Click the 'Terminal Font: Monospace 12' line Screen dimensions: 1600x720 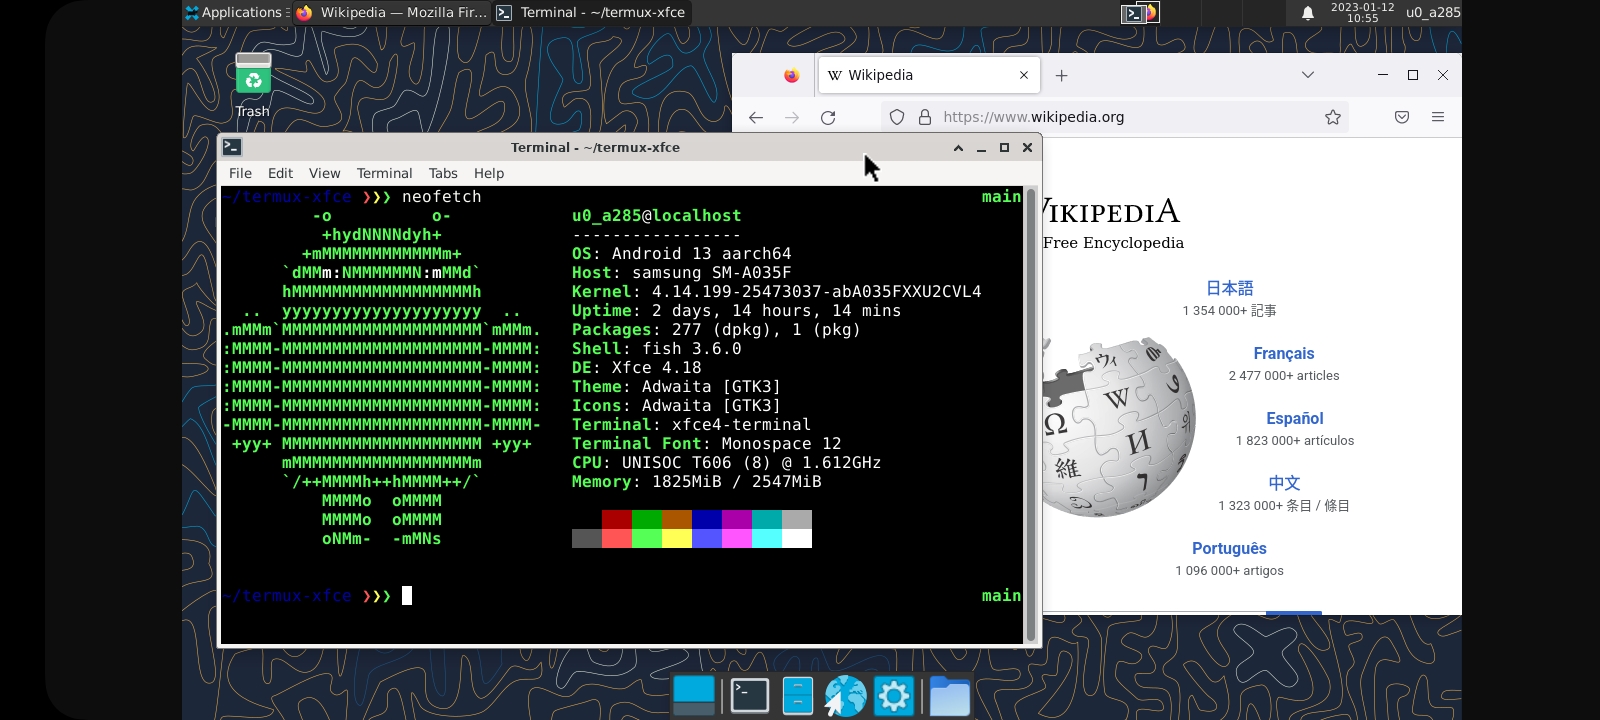tap(706, 444)
